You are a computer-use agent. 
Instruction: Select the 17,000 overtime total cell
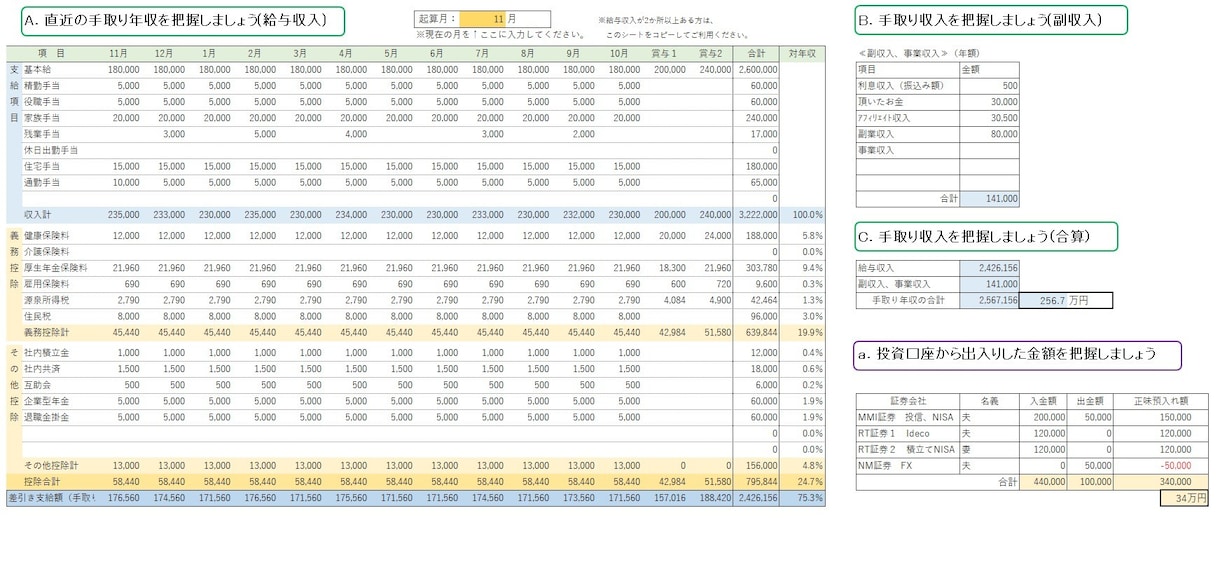click(757, 134)
